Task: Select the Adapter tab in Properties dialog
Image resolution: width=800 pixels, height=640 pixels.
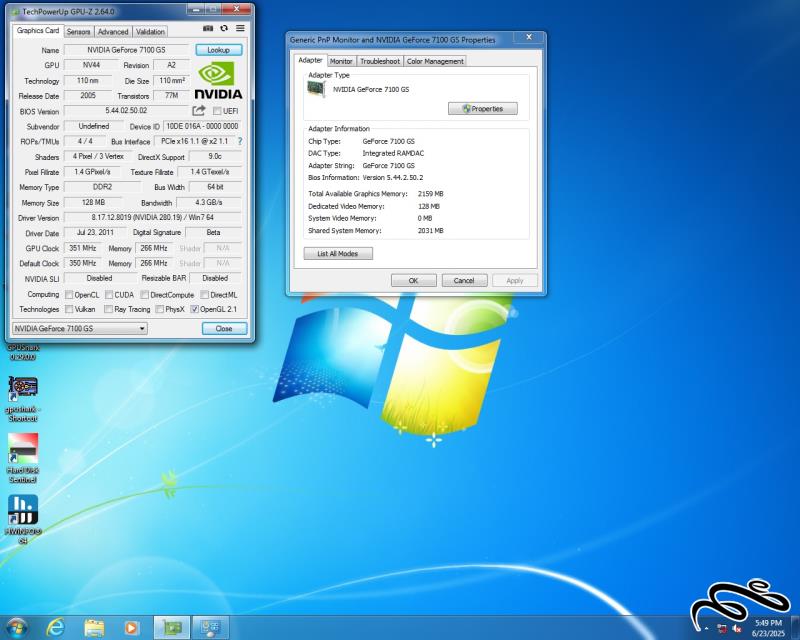Action: click(x=310, y=60)
